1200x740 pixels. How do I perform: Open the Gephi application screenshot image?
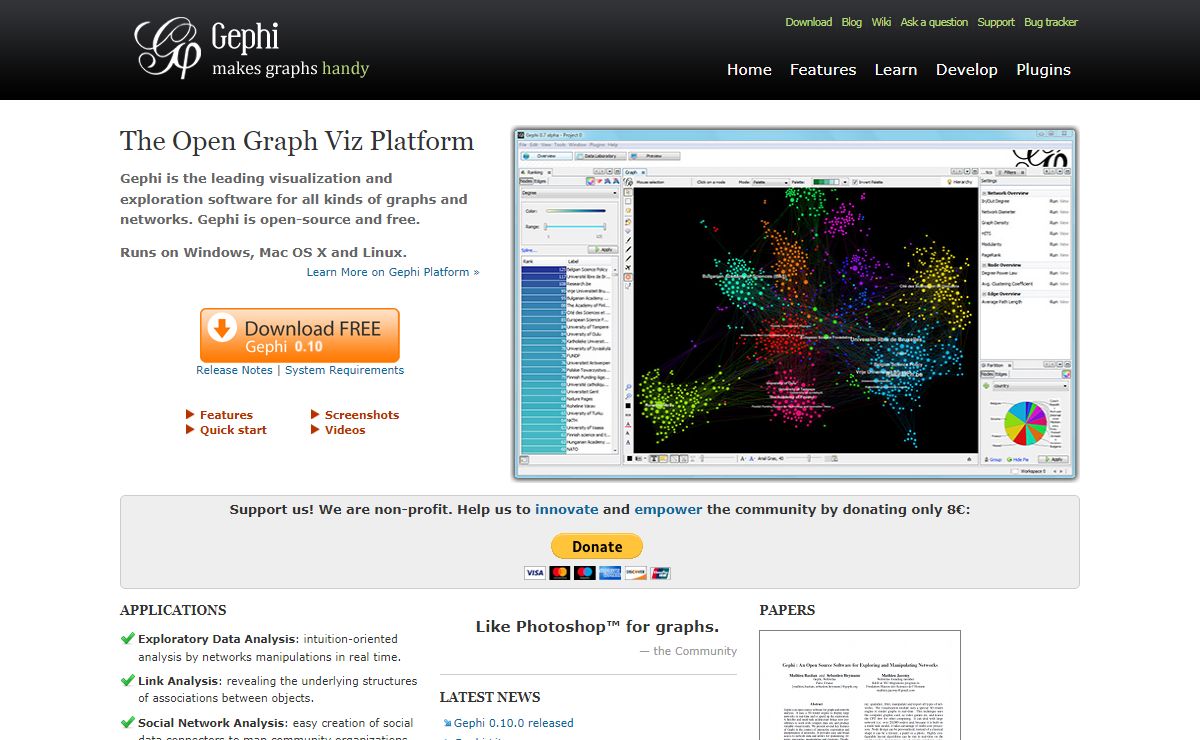[794, 302]
